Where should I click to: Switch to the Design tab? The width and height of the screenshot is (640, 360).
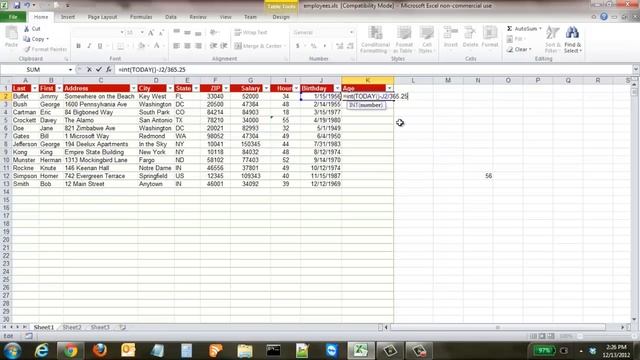pyautogui.click(x=281, y=17)
